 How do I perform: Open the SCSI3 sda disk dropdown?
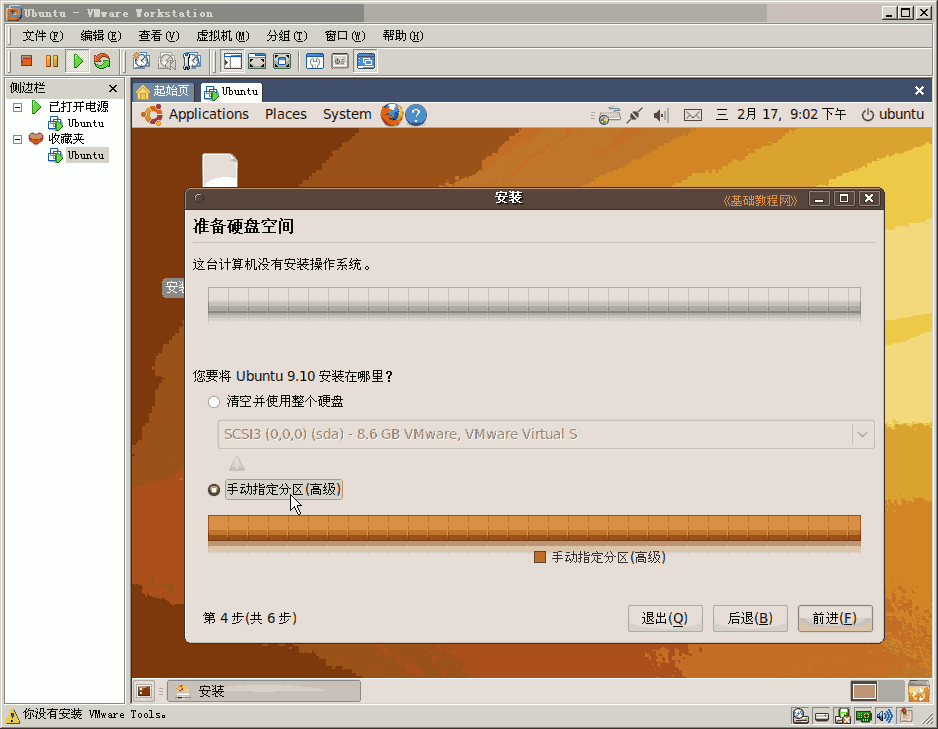(x=546, y=434)
